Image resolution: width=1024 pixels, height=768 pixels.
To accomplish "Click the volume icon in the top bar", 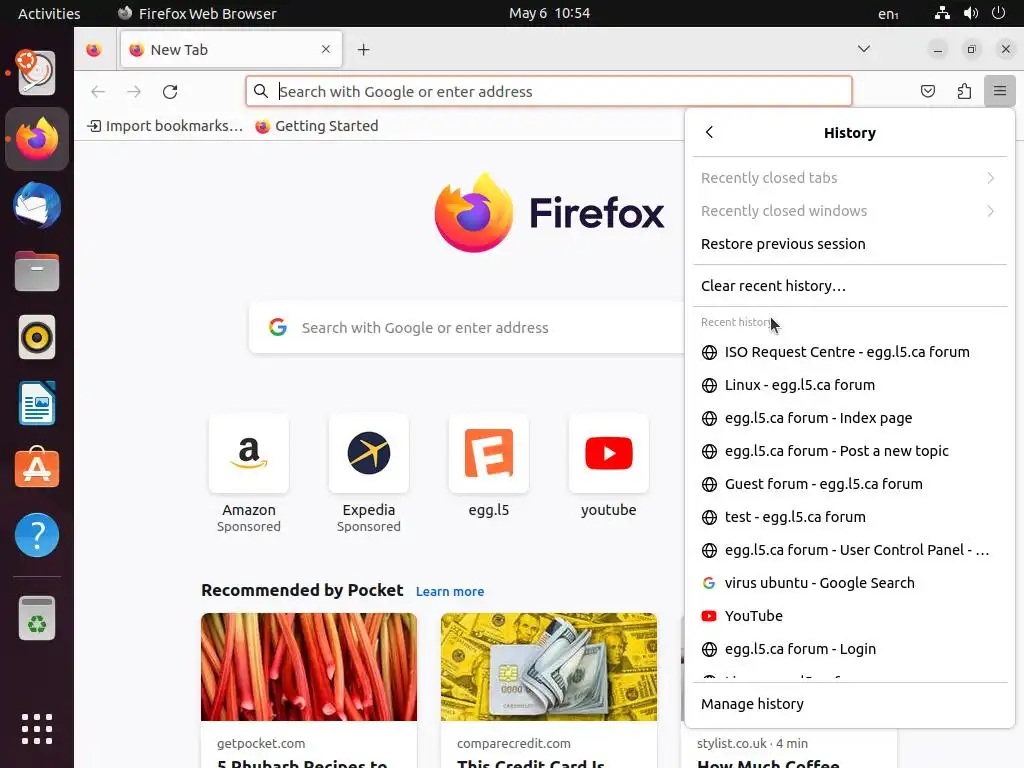I will tap(970, 13).
